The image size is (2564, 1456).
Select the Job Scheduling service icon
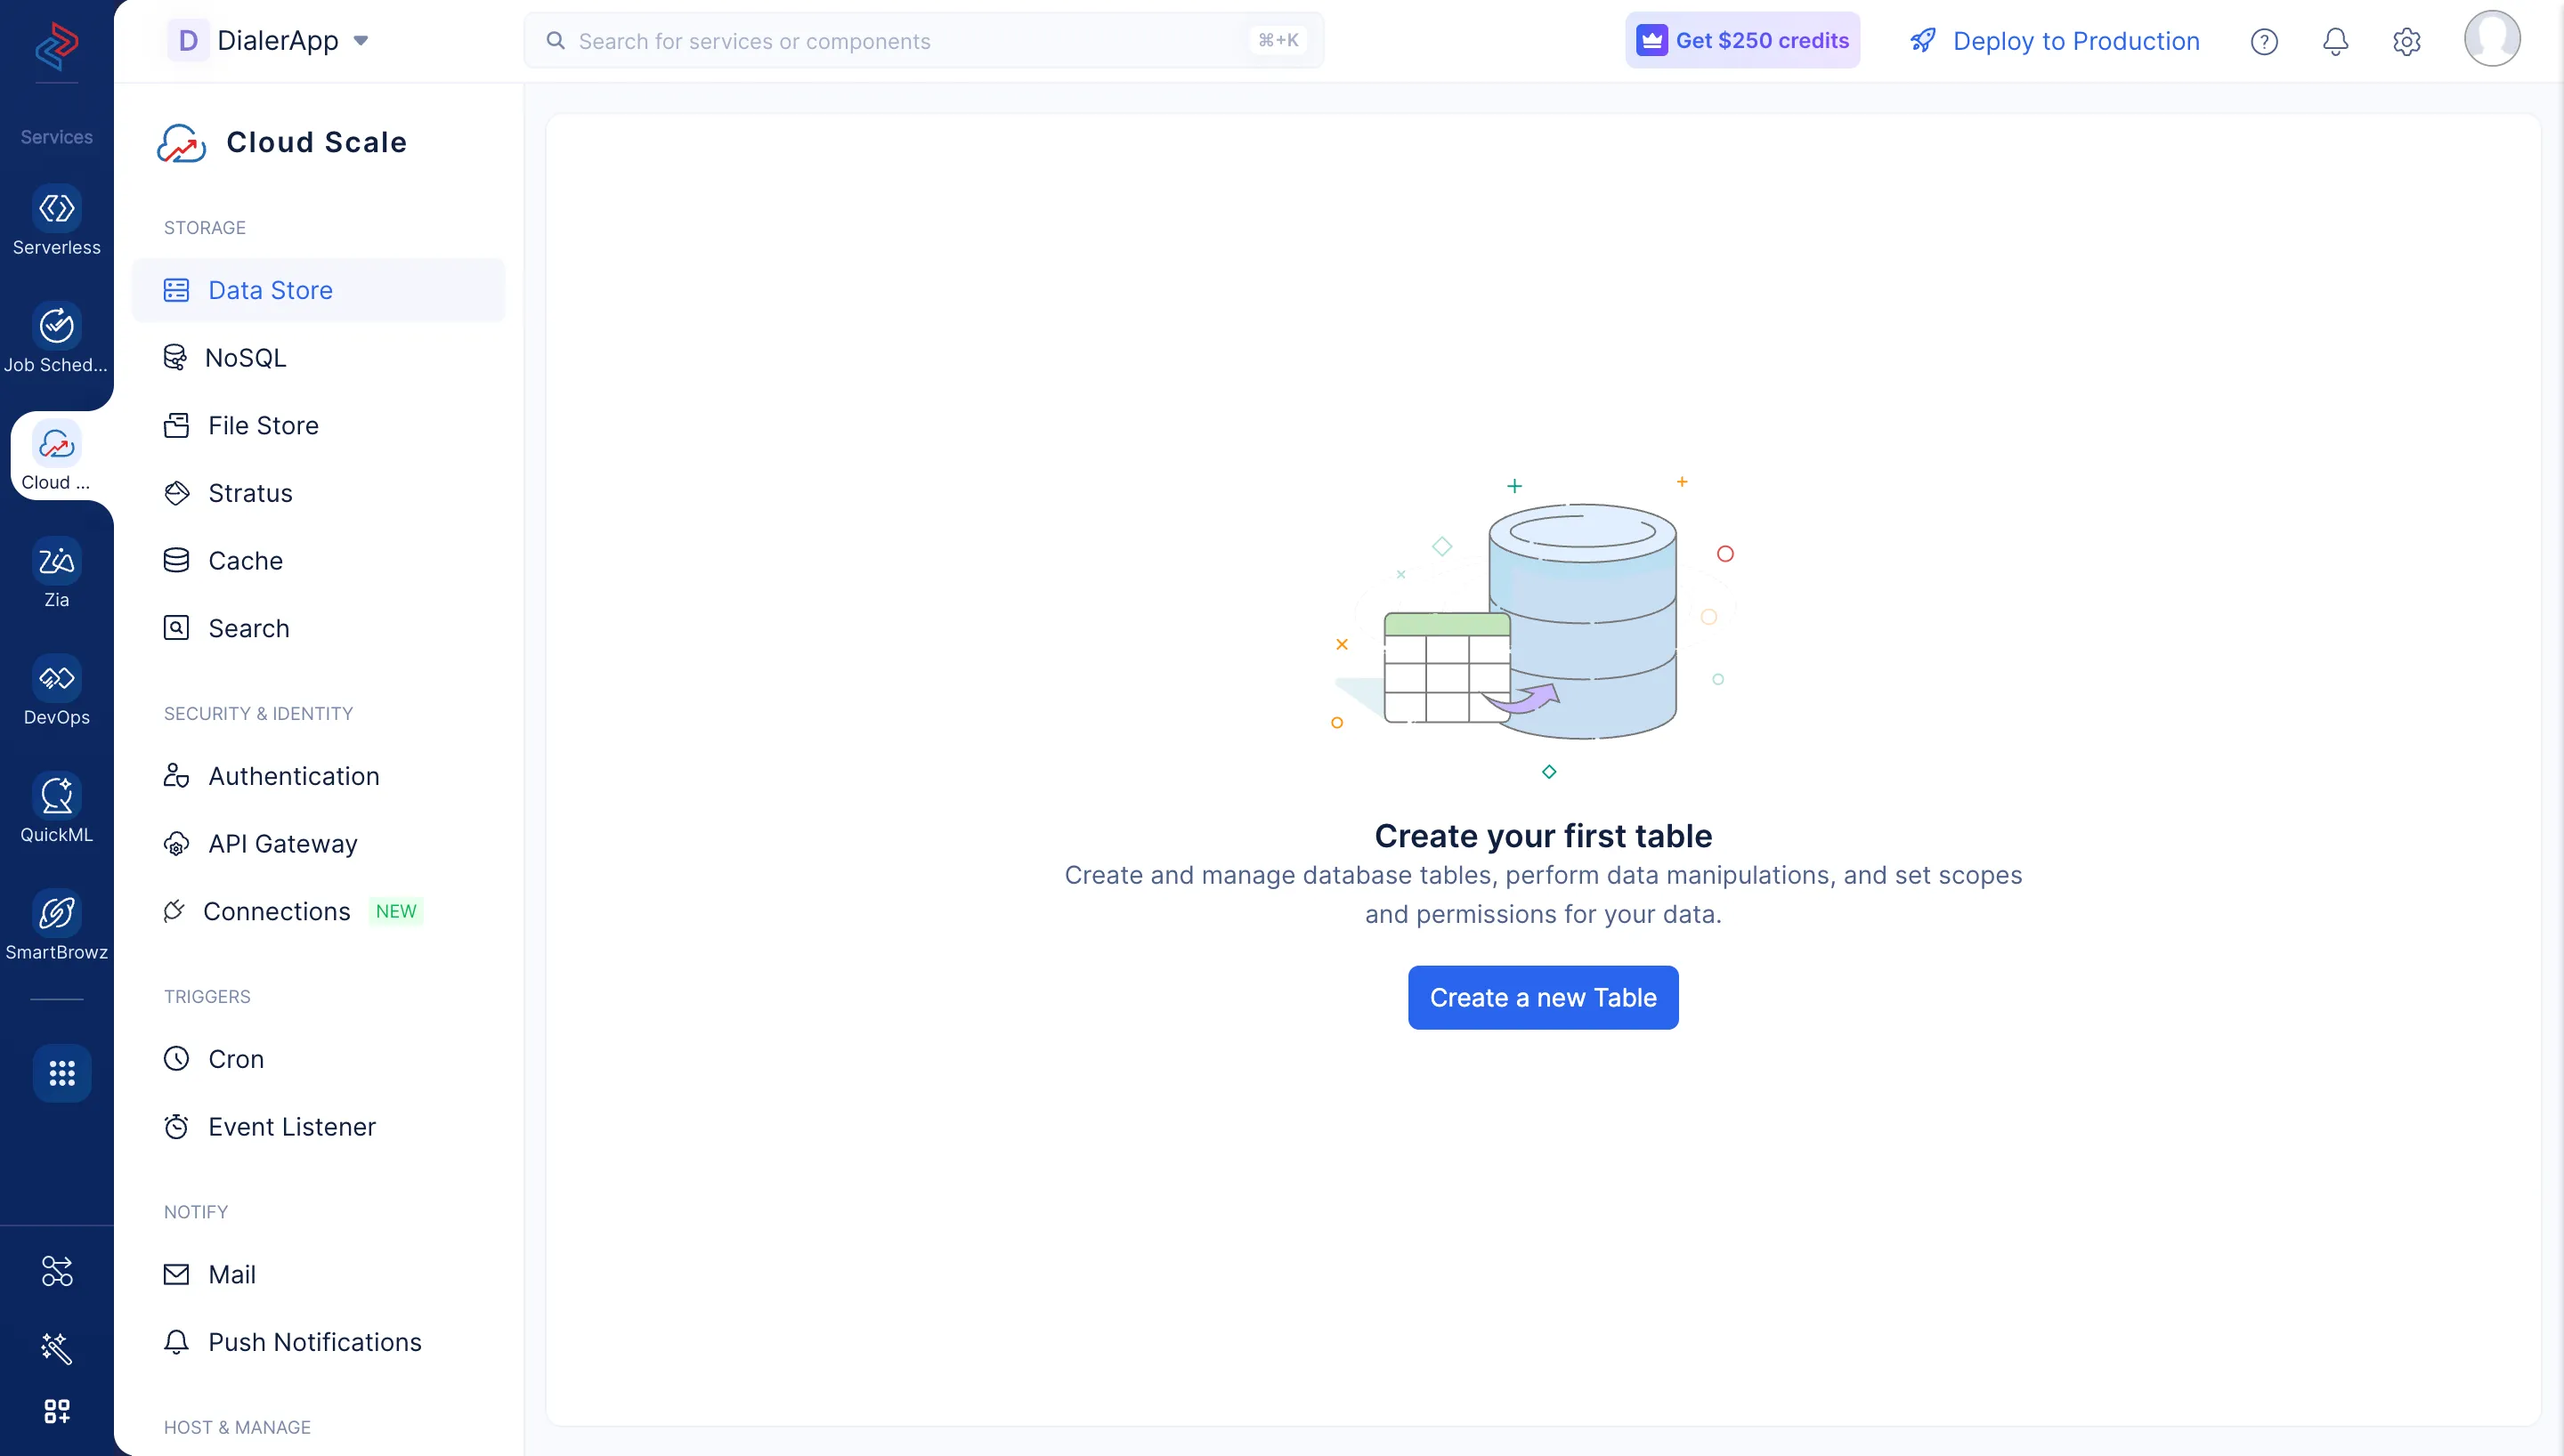56,337
